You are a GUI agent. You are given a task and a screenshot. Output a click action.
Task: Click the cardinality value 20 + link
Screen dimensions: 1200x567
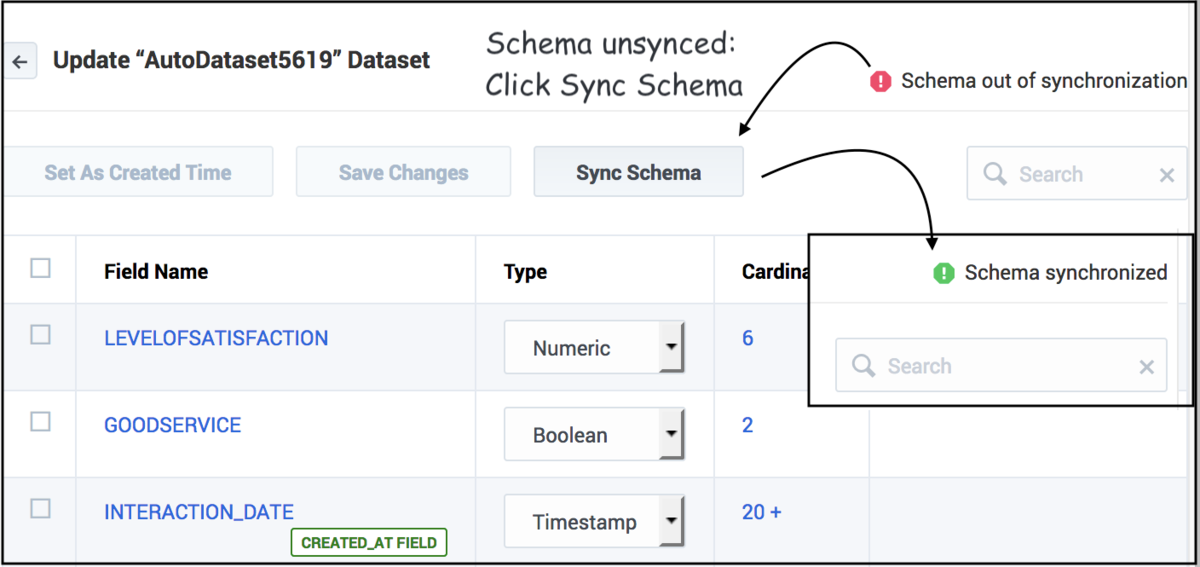pyautogui.click(x=762, y=512)
